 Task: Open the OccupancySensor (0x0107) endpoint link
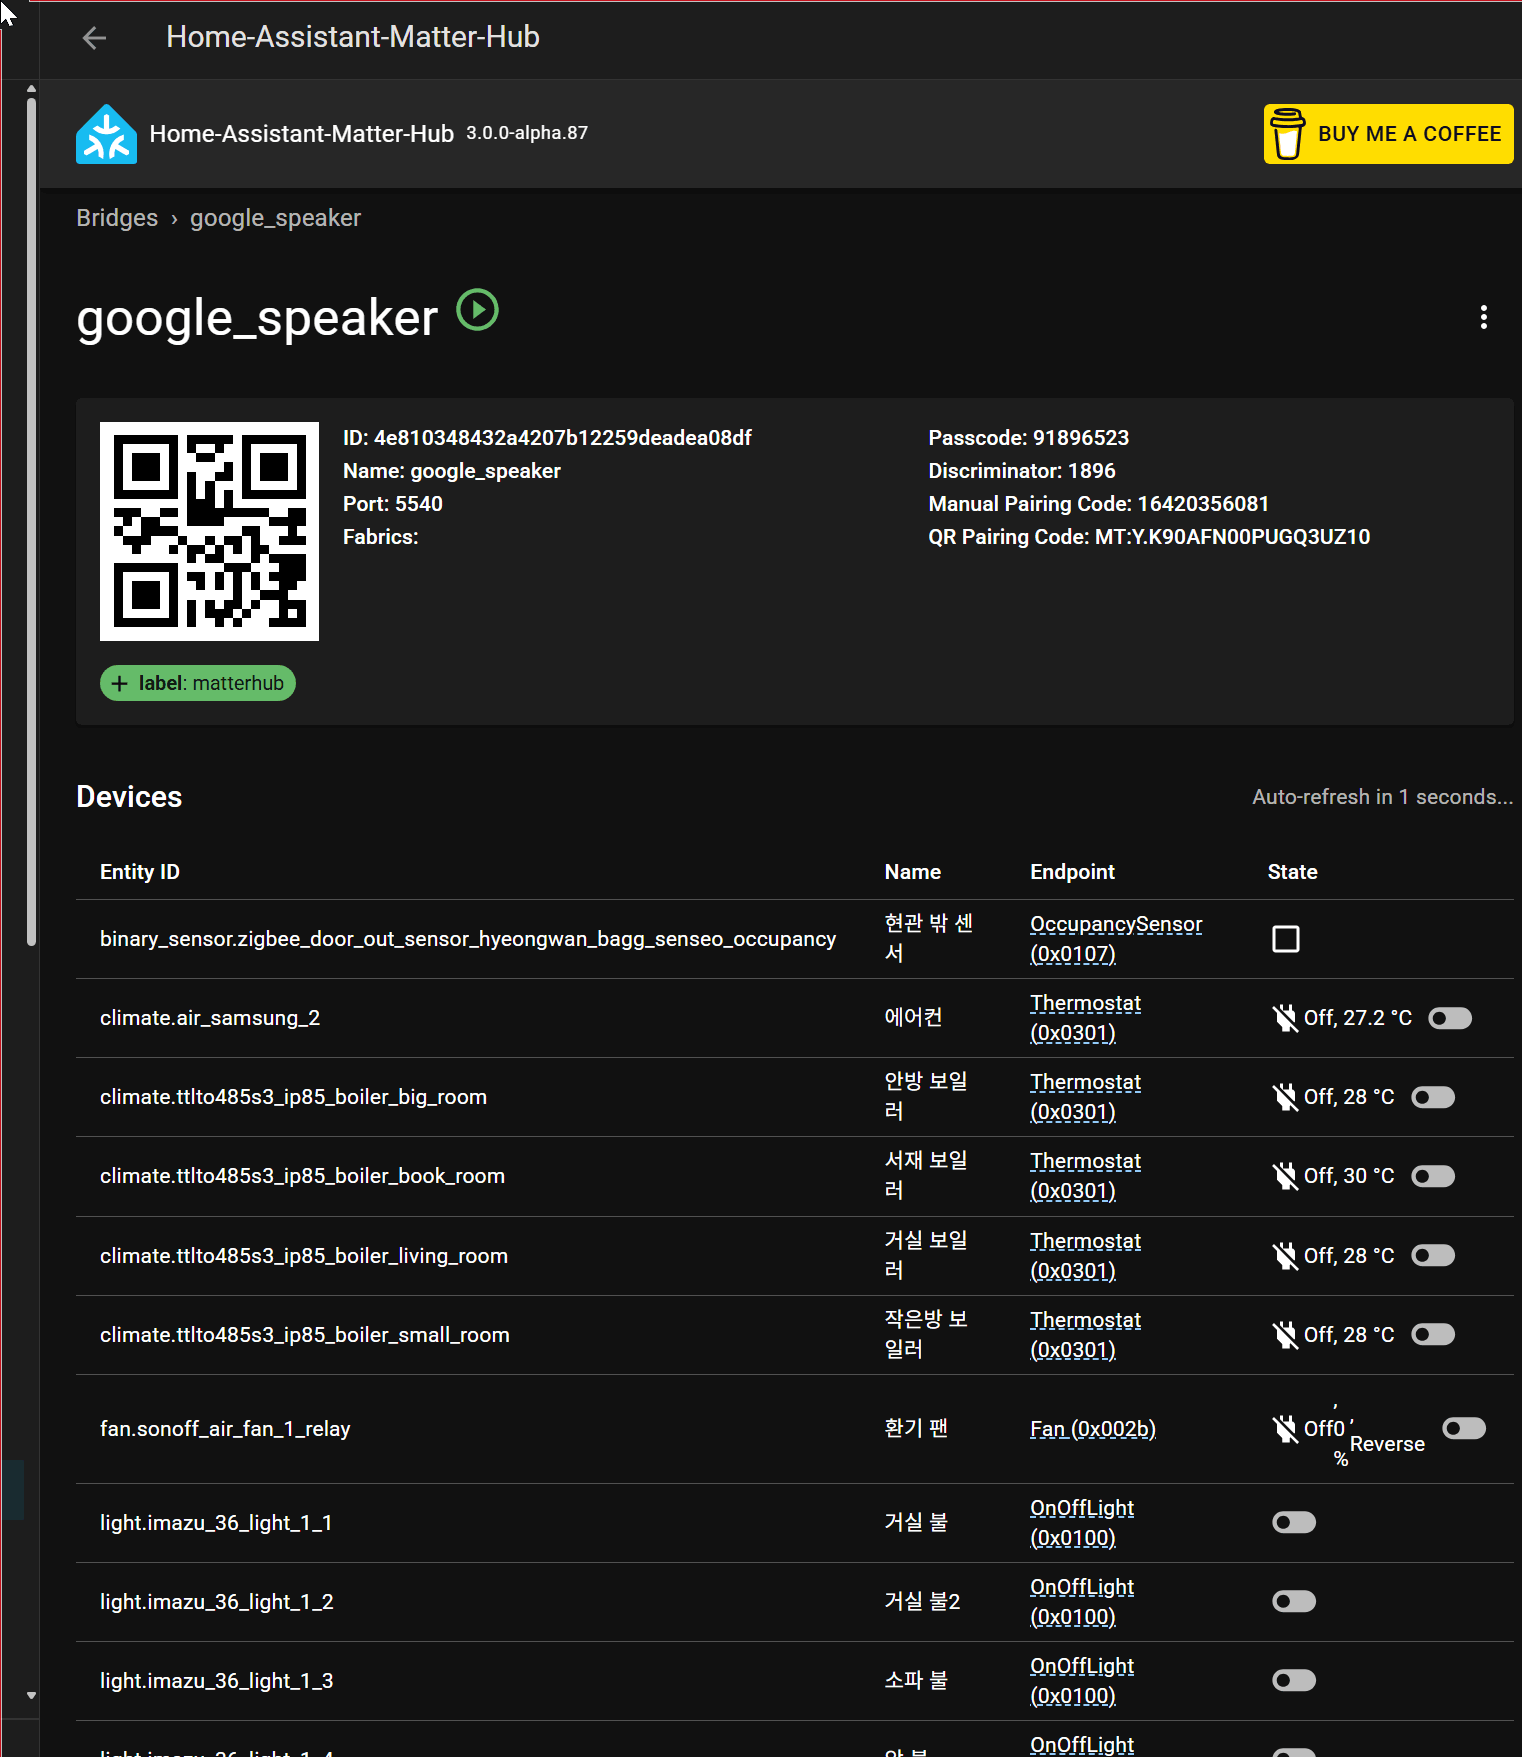point(1116,939)
